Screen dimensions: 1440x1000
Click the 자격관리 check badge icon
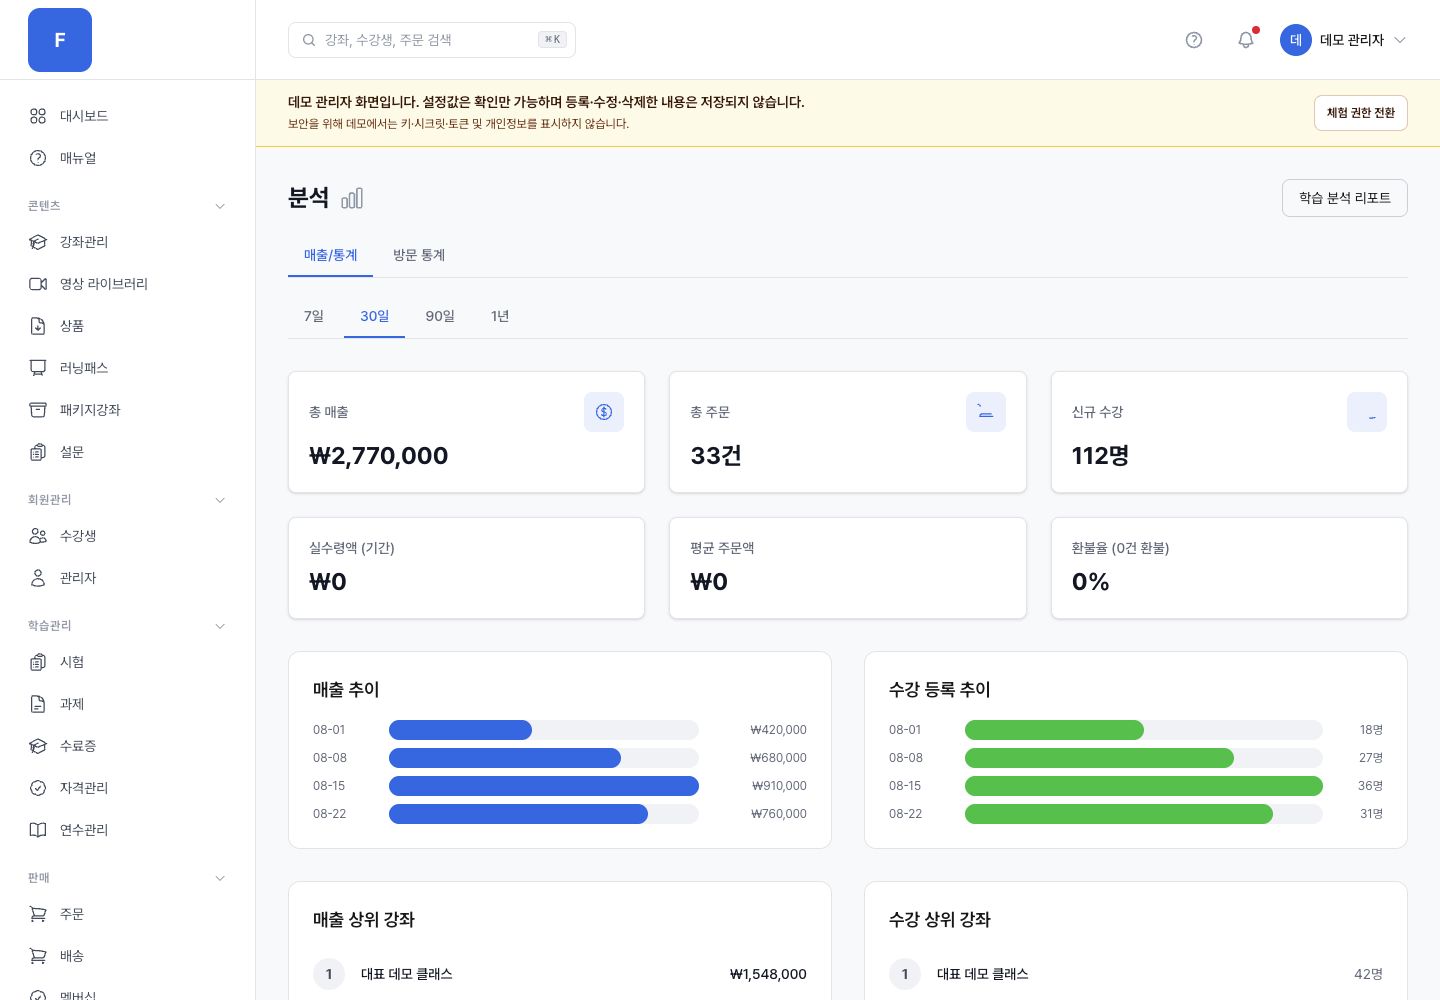click(x=38, y=788)
